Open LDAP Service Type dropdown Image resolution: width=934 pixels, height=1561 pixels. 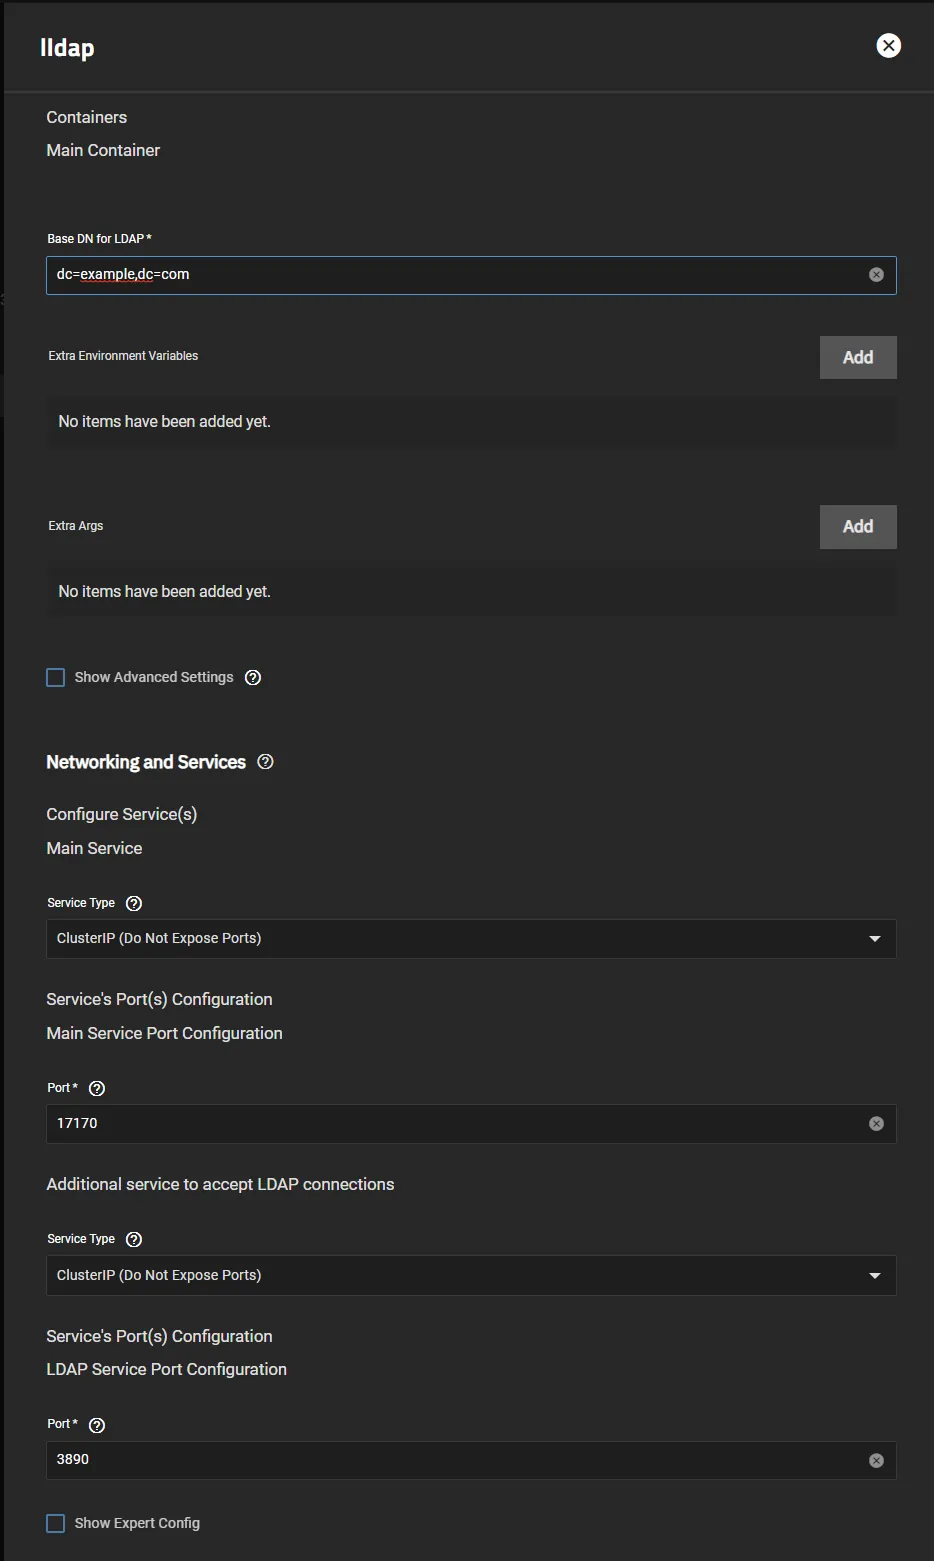point(470,1276)
